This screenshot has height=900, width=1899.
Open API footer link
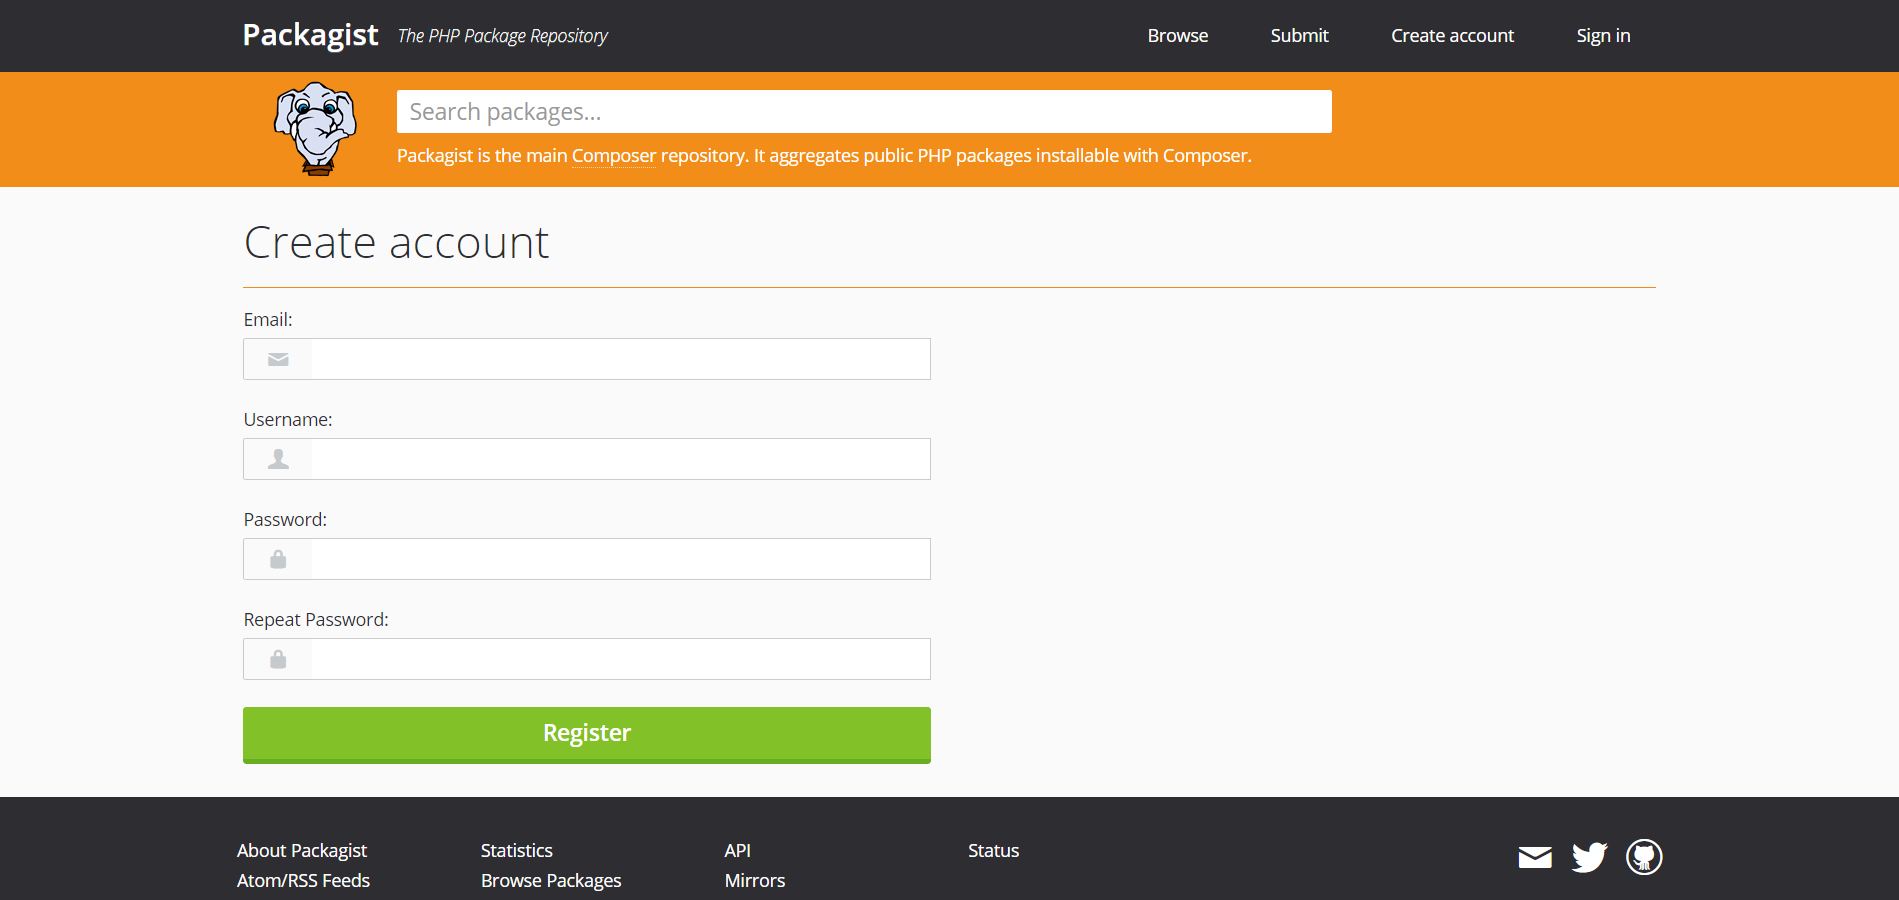738,850
